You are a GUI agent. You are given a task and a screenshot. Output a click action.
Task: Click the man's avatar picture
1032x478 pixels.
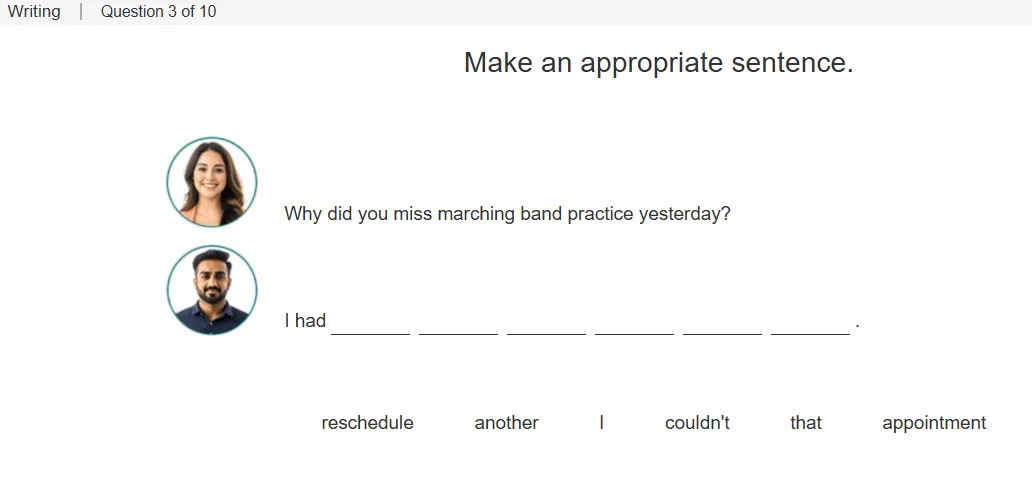212,290
